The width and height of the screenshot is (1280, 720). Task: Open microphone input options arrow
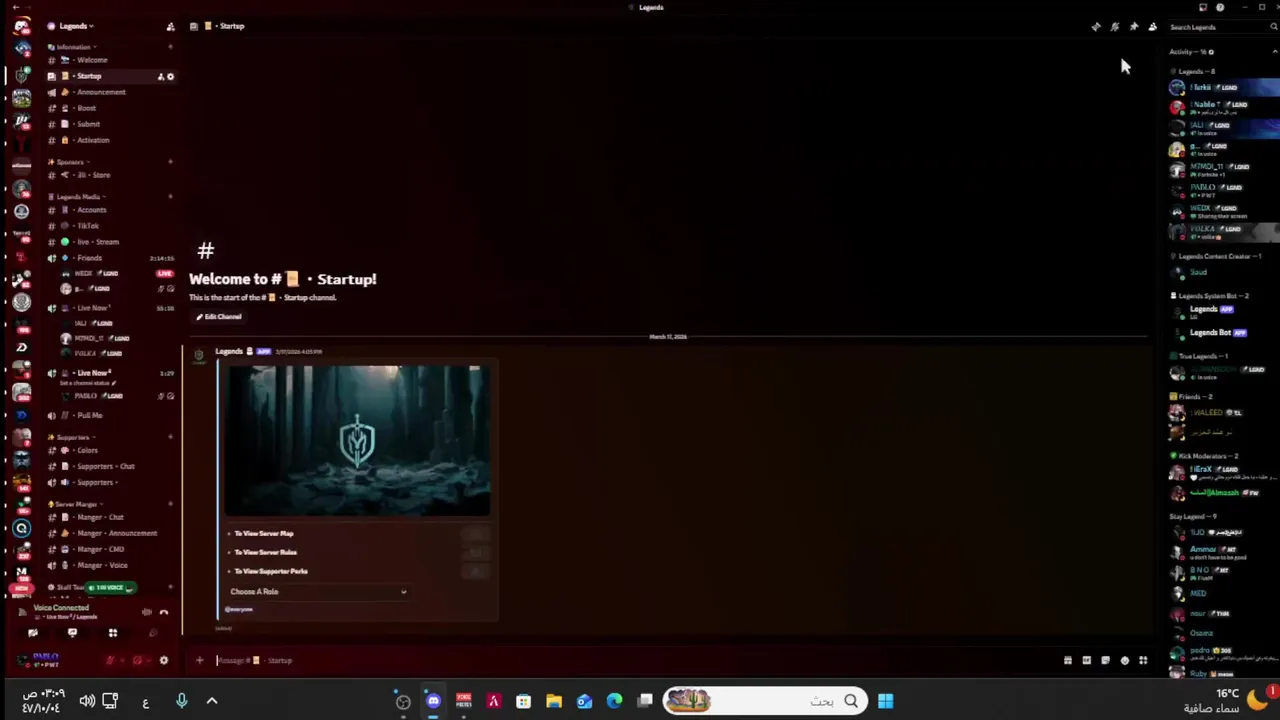click(121, 660)
